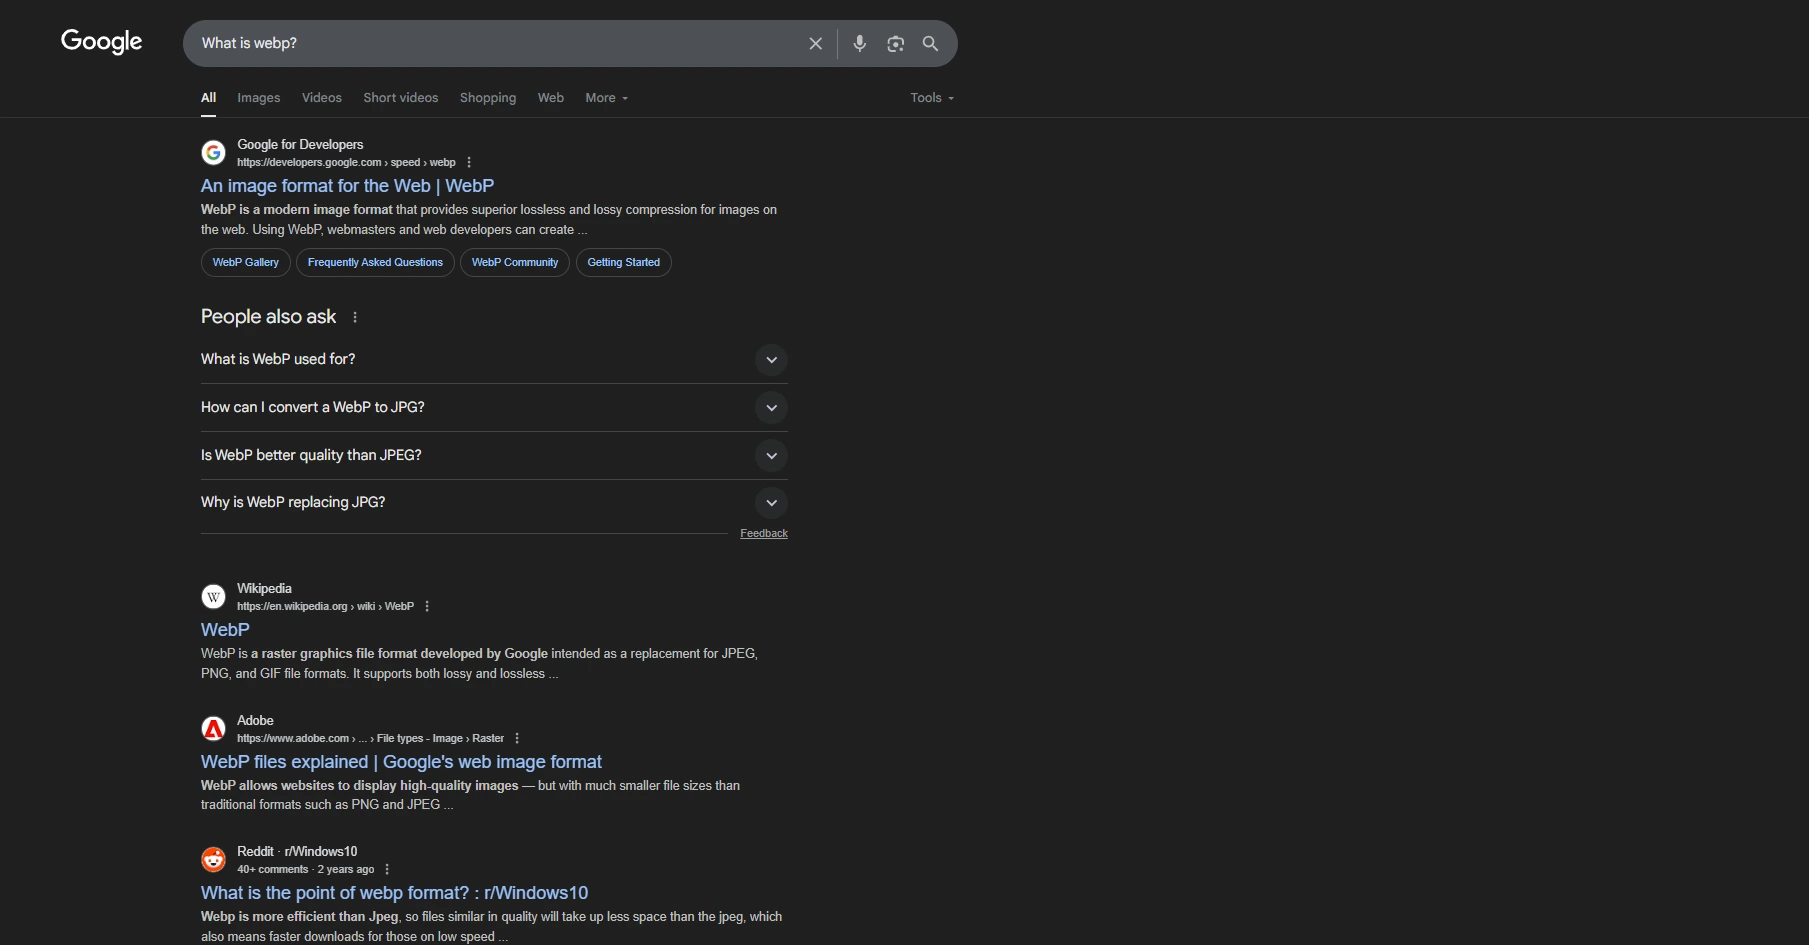This screenshot has height=945, width=1809.
Task: Switch to the Images tab
Action: [258, 97]
